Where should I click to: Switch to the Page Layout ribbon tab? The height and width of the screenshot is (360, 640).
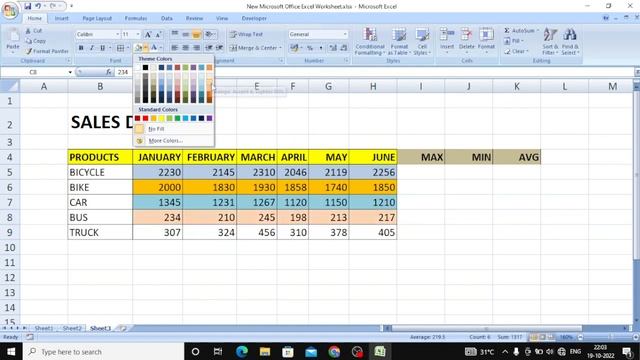[x=97, y=18]
